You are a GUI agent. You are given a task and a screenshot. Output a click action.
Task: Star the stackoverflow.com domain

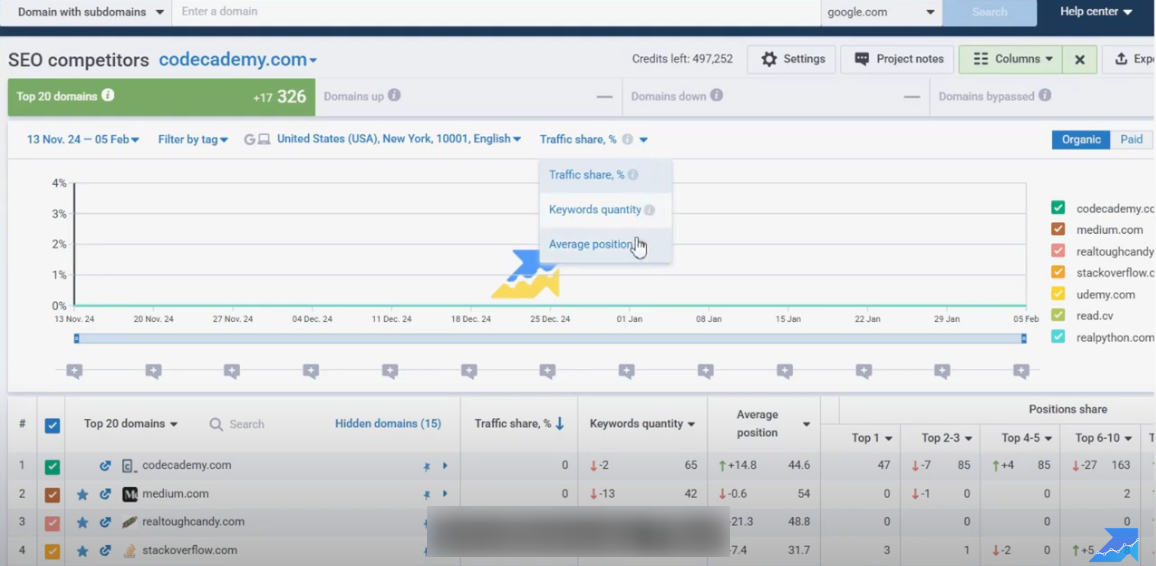pyautogui.click(x=83, y=551)
